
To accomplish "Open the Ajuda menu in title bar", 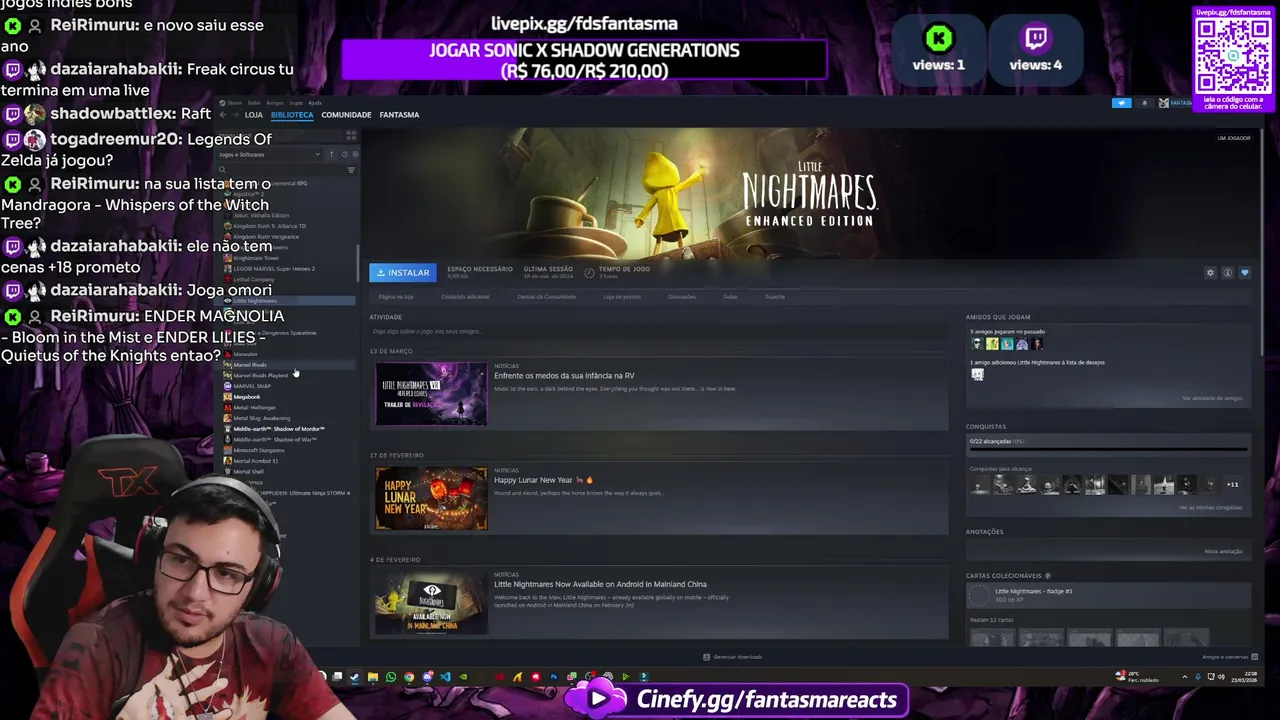I will [314, 103].
